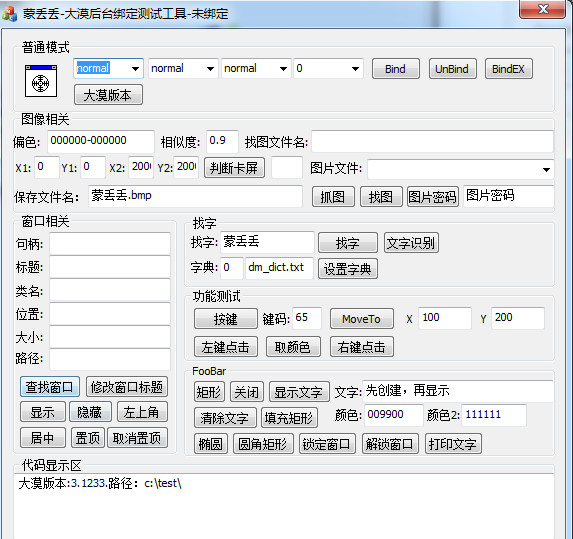Expand the second normal mode dropdown
Viewport: 573px width, 539px height.
(x=210, y=69)
